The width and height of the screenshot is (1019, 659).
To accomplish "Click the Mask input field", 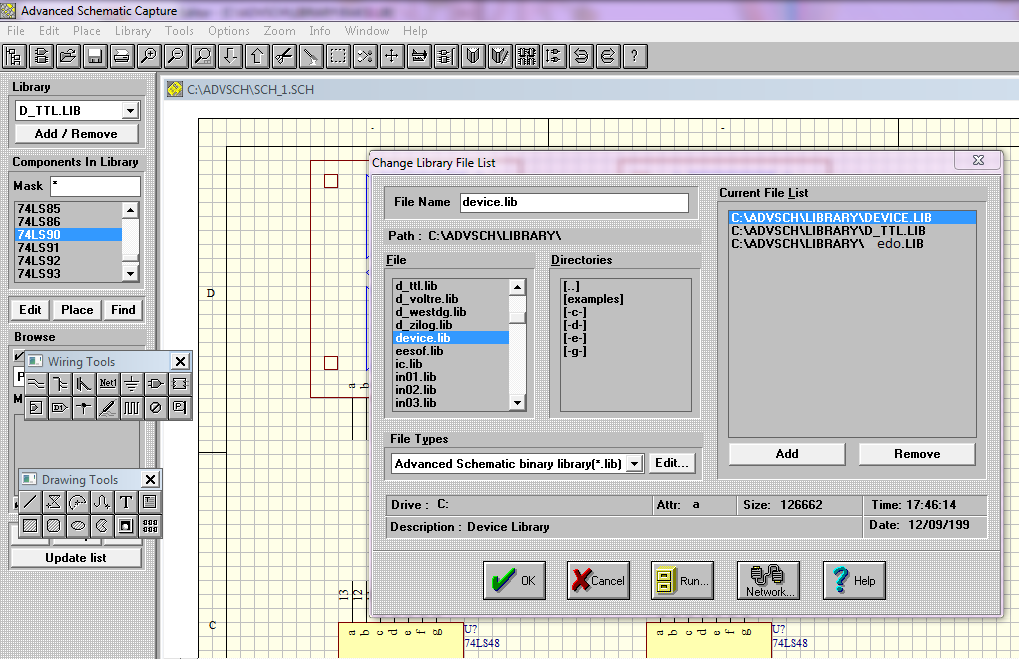I will [x=96, y=186].
